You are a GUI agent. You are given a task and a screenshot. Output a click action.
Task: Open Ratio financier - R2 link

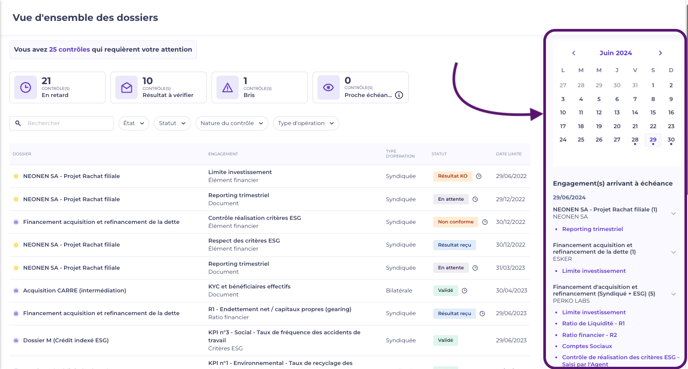pyautogui.click(x=589, y=335)
